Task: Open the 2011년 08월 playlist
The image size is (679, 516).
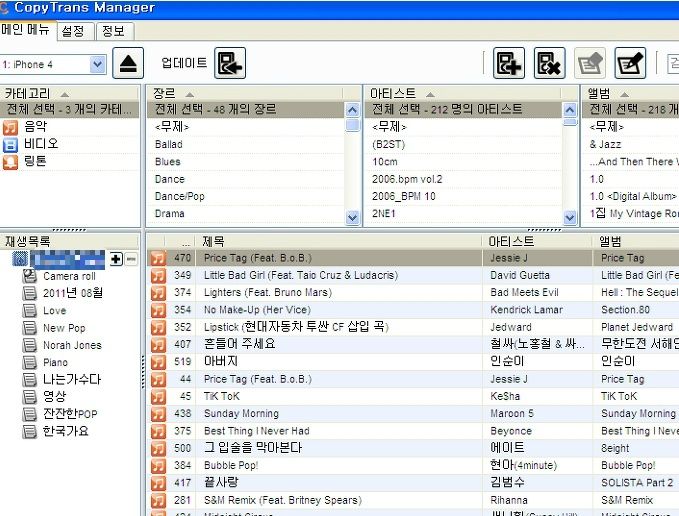Action: pyautogui.click(x=73, y=293)
